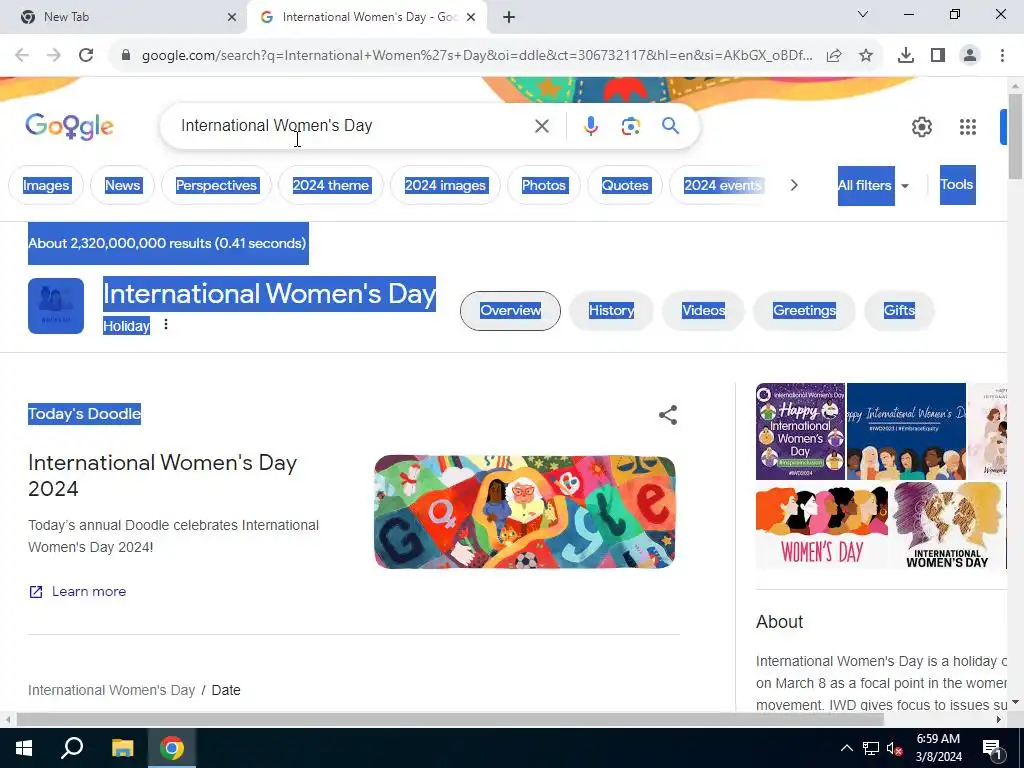Toggle the Chrome side panel
1024x768 pixels.
[938, 56]
